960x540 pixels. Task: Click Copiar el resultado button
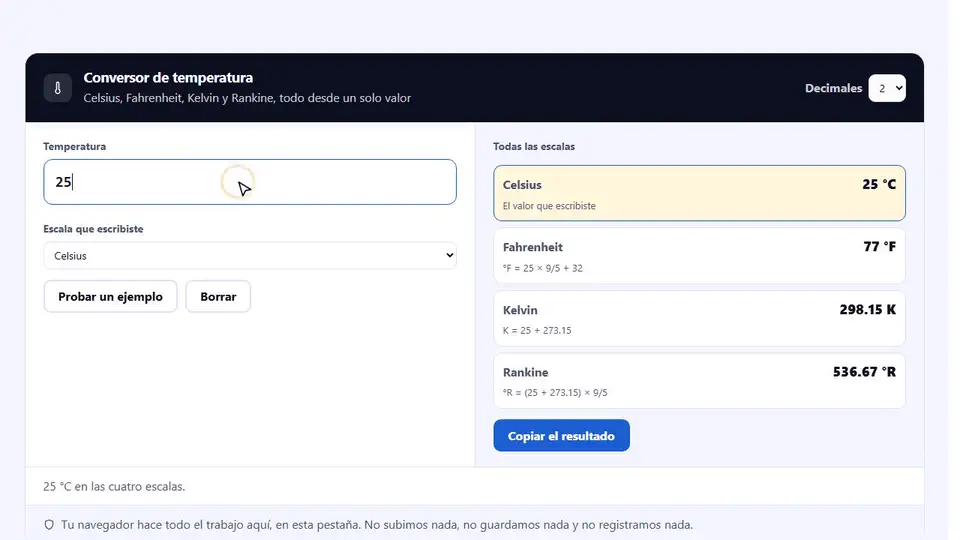pos(561,435)
